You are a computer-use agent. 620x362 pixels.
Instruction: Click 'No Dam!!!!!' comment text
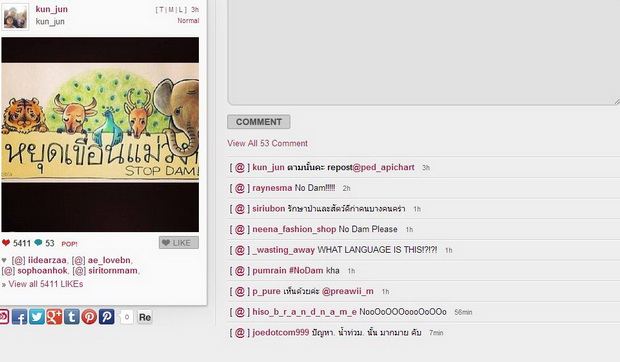315,188
